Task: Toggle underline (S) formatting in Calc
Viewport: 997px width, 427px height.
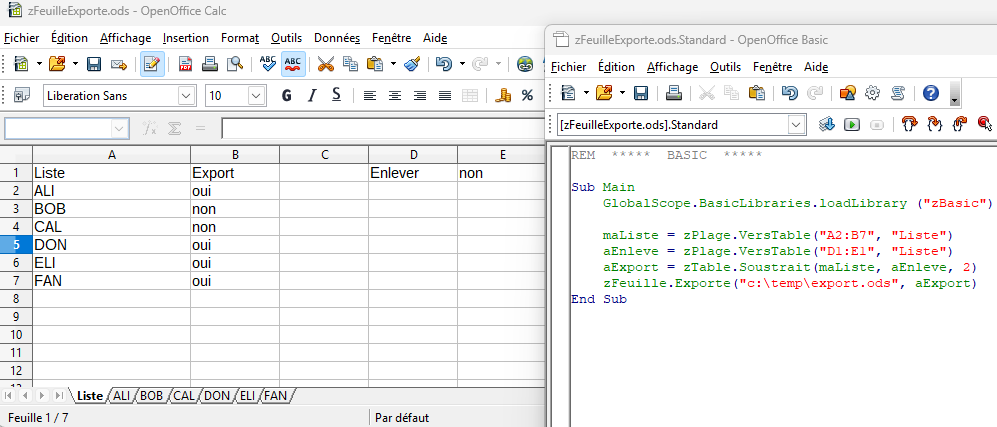Action: click(336, 96)
